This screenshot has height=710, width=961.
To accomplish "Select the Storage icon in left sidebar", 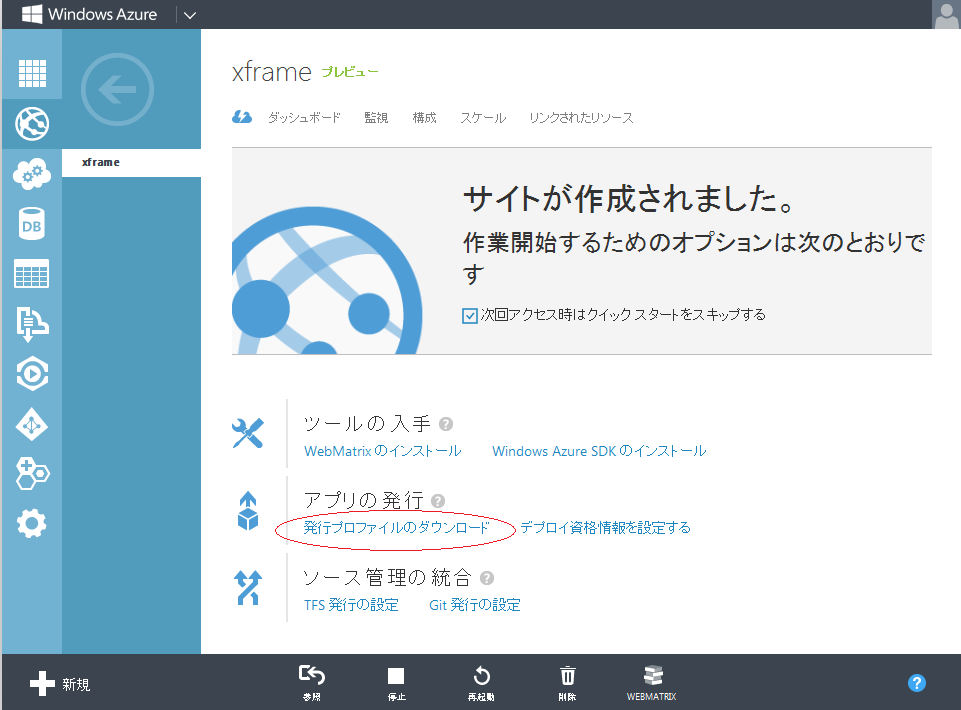I will tap(32, 274).
